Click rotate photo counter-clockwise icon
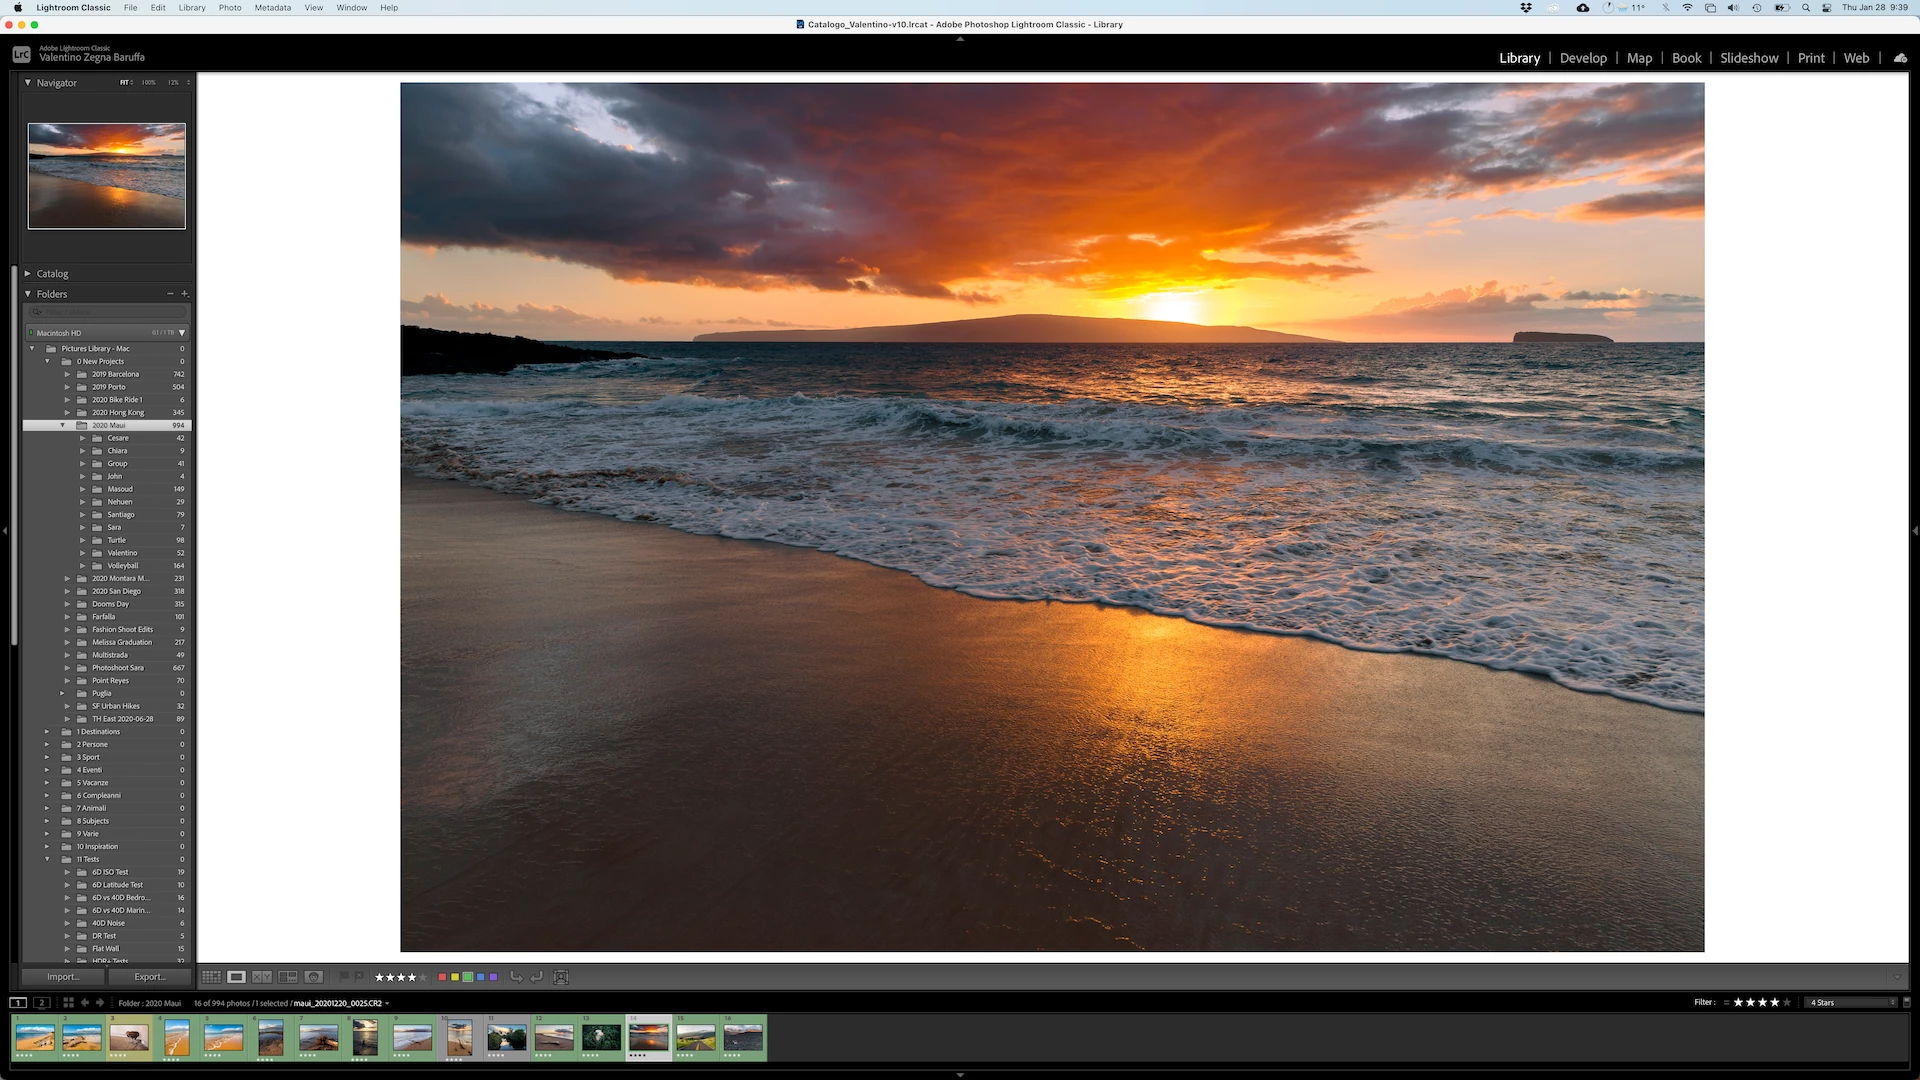Image resolution: width=1920 pixels, height=1080 pixels. tap(516, 977)
